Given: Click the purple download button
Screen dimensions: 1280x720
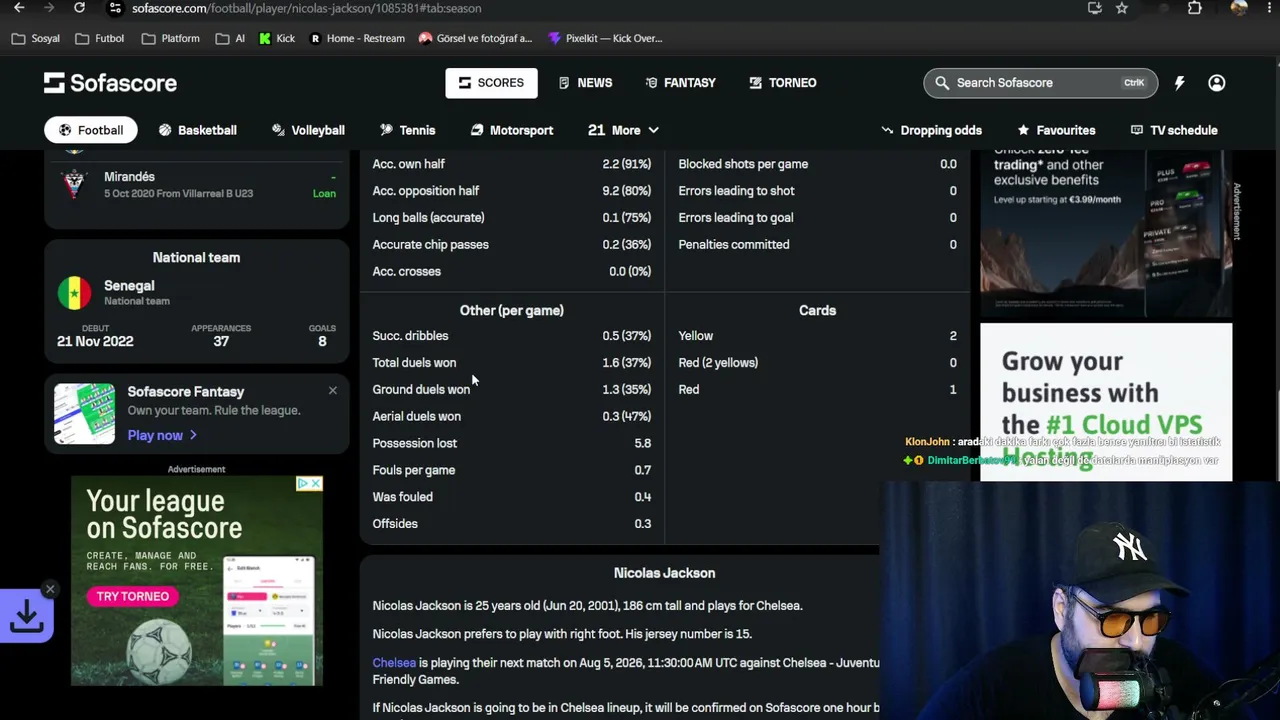Looking at the screenshot, I should (x=26, y=618).
